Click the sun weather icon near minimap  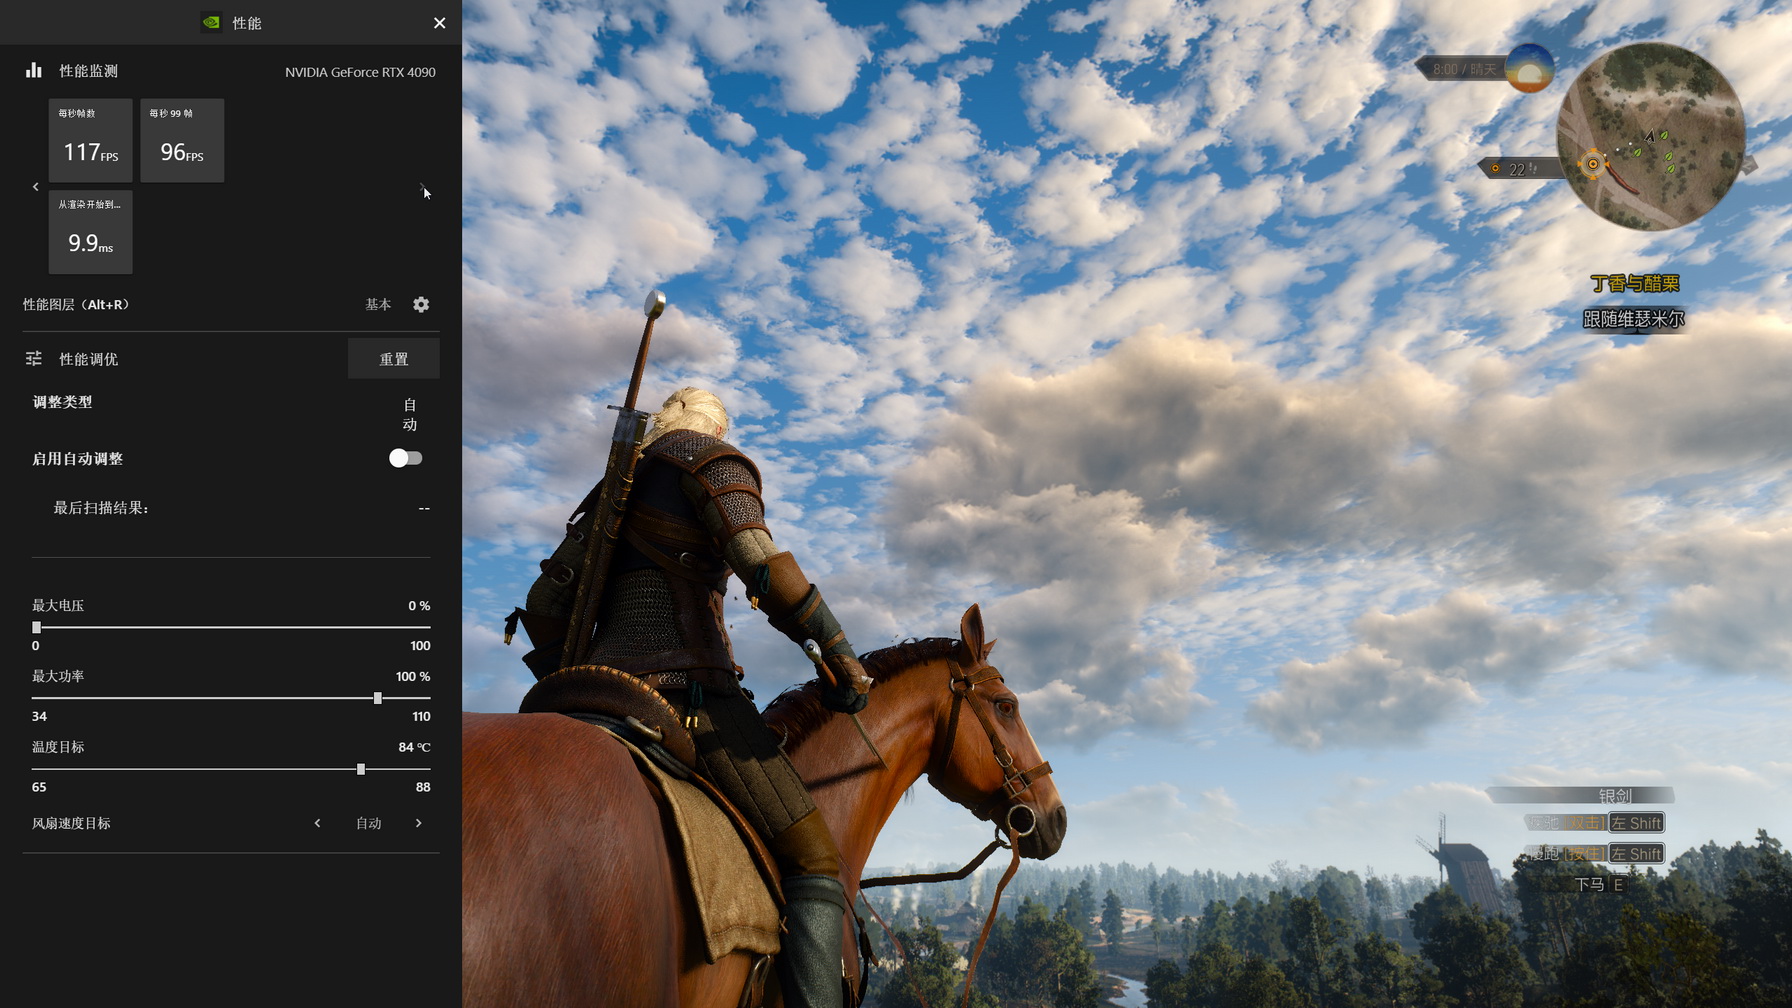click(x=1530, y=68)
